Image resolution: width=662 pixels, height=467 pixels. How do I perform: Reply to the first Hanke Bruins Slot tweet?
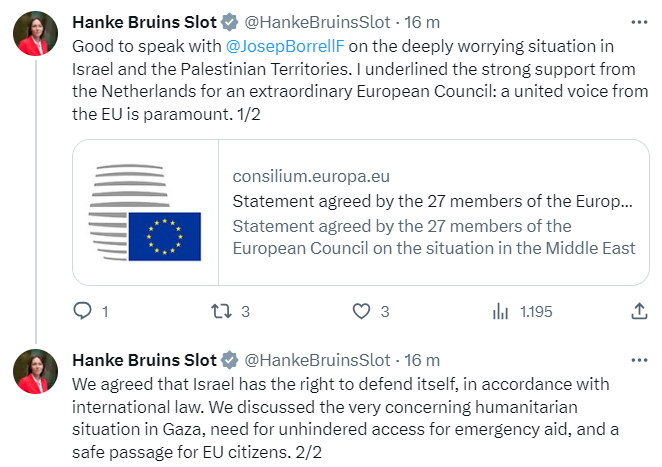tap(82, 312)
